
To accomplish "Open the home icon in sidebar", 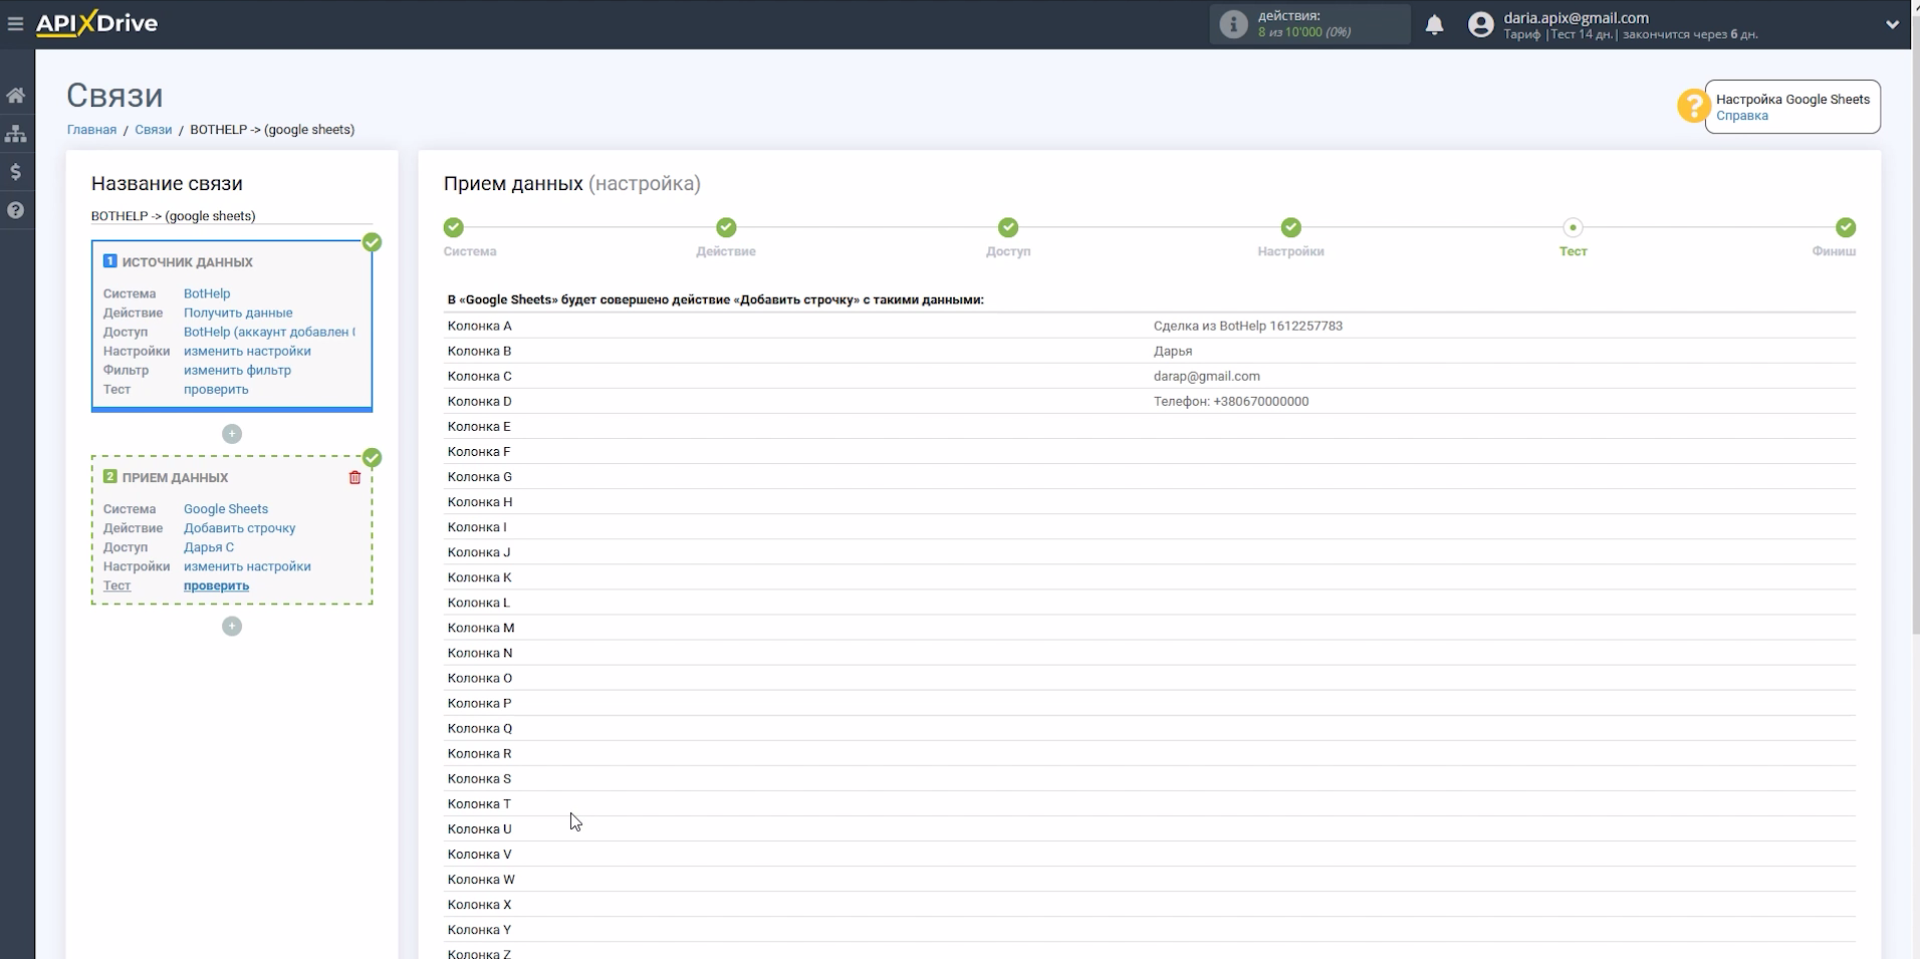I will 16,95.
